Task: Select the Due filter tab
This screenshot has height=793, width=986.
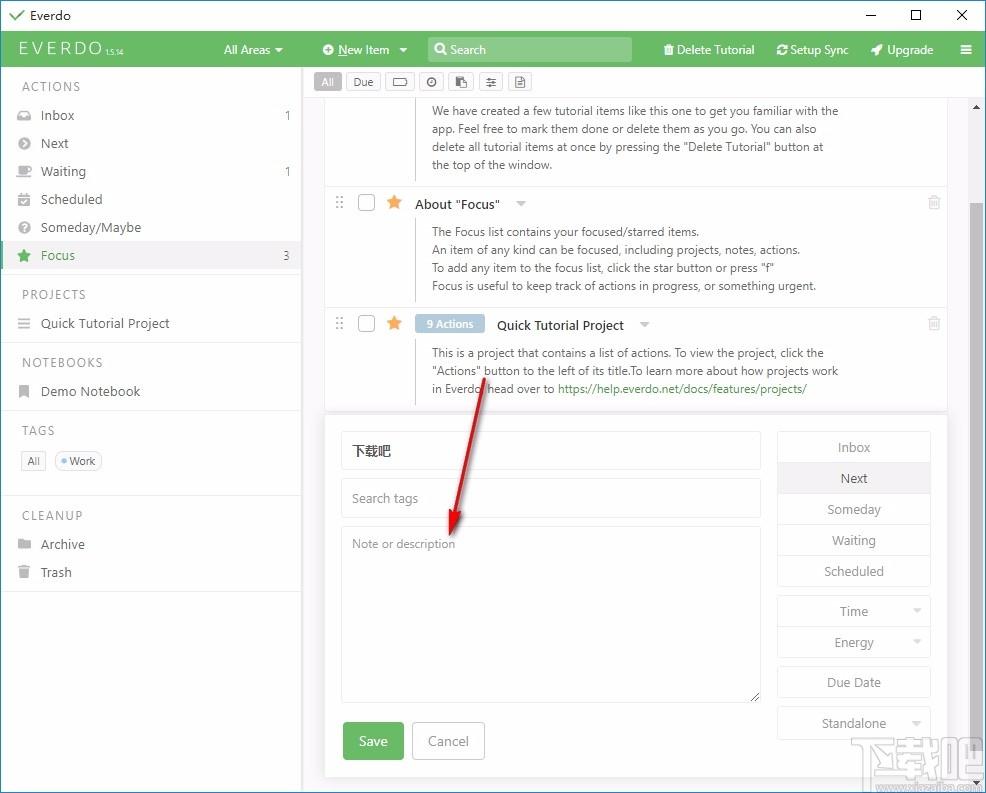Action: [363, 82]
